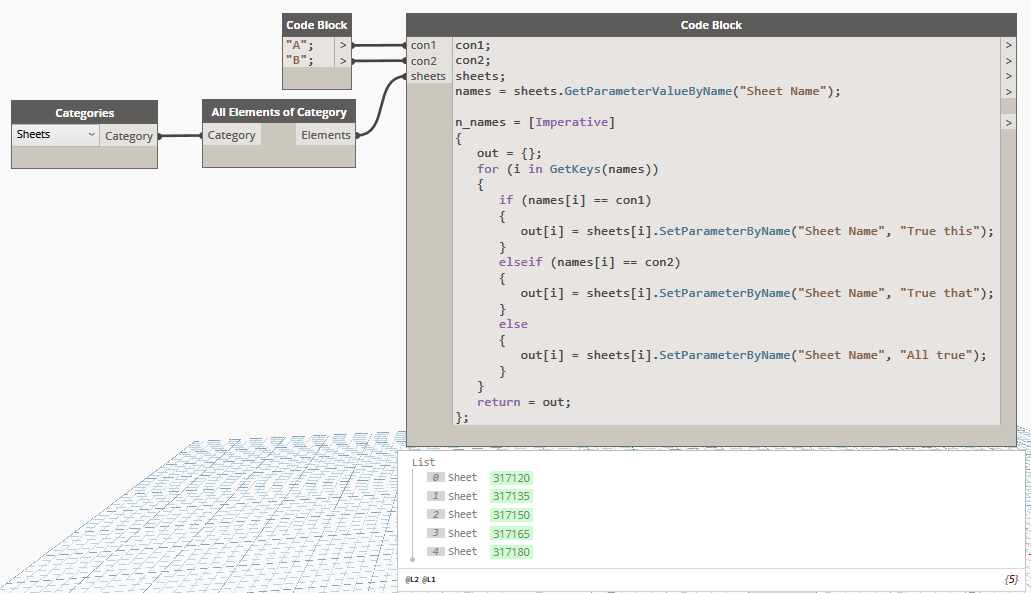The image size is (1031, 593).
Task: Click the return = out; code line
Action: [x=523, y=402]
